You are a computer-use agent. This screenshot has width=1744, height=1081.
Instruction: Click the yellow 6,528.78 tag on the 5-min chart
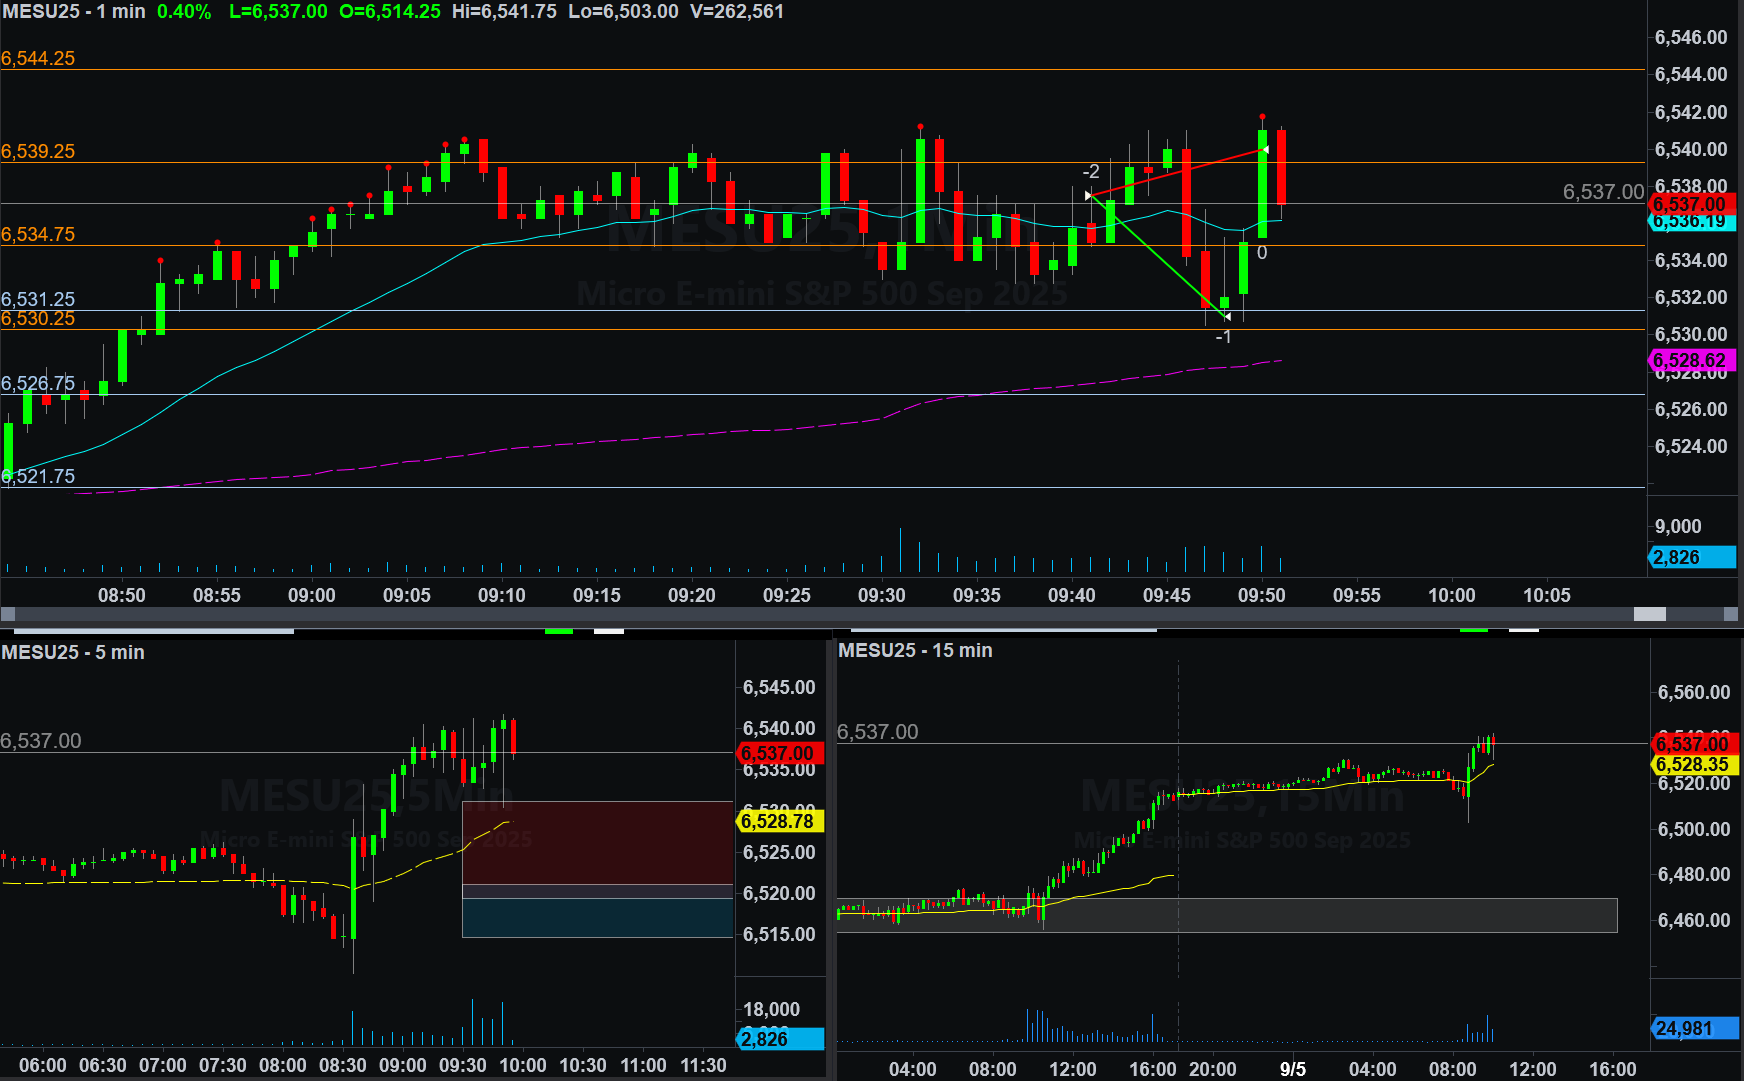(x=779, y=821)
